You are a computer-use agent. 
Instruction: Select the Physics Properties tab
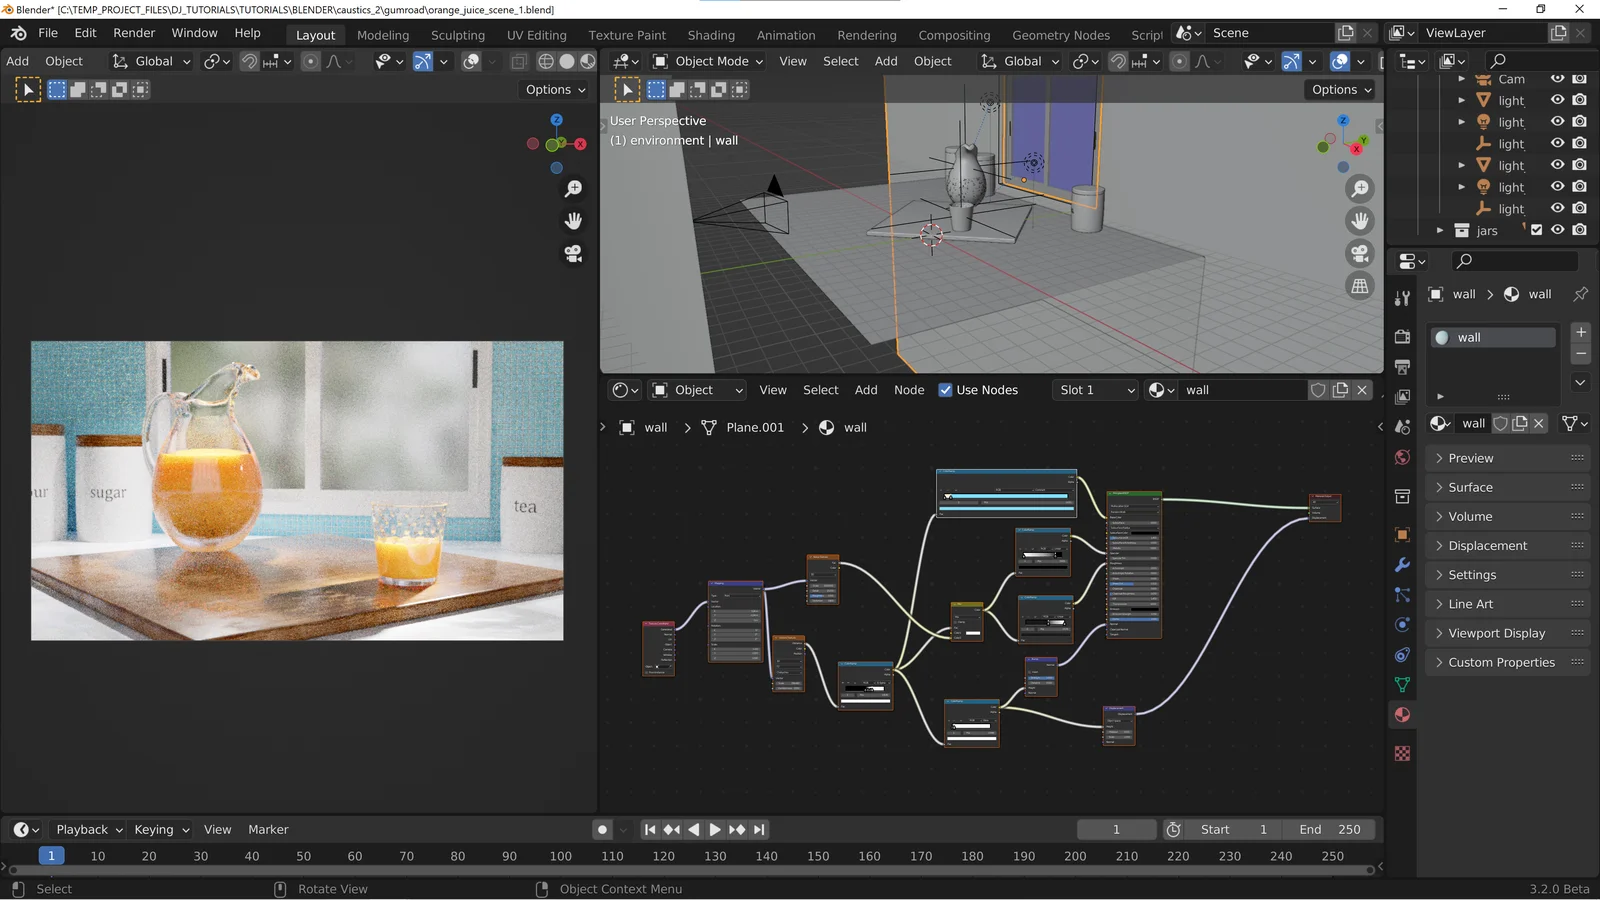click(x=1402, y=622)
